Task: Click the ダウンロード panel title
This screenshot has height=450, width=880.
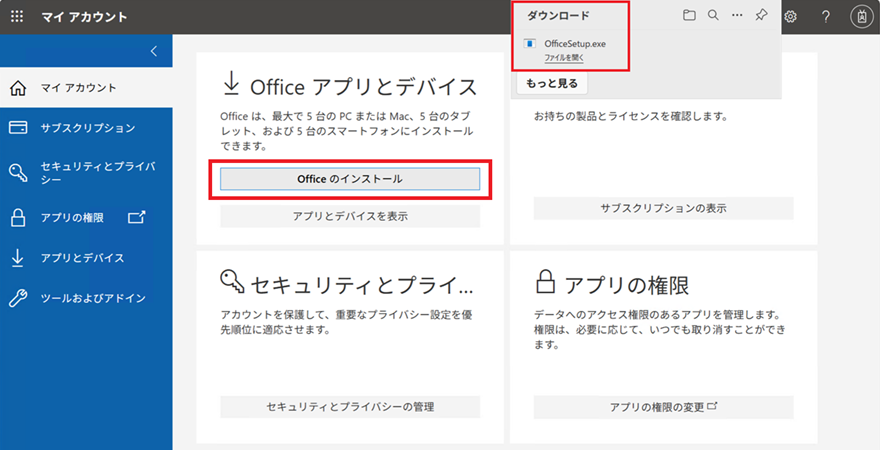Action: click(558, 16)
